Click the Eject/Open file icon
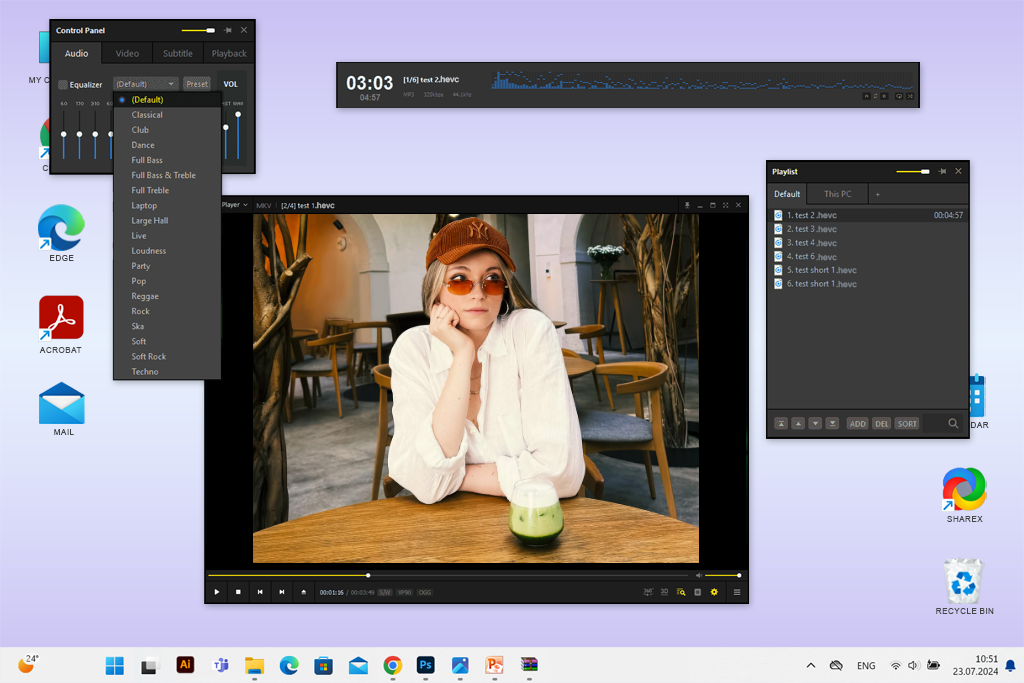This screenshot has height=683, width=1024. pos(304,592)
